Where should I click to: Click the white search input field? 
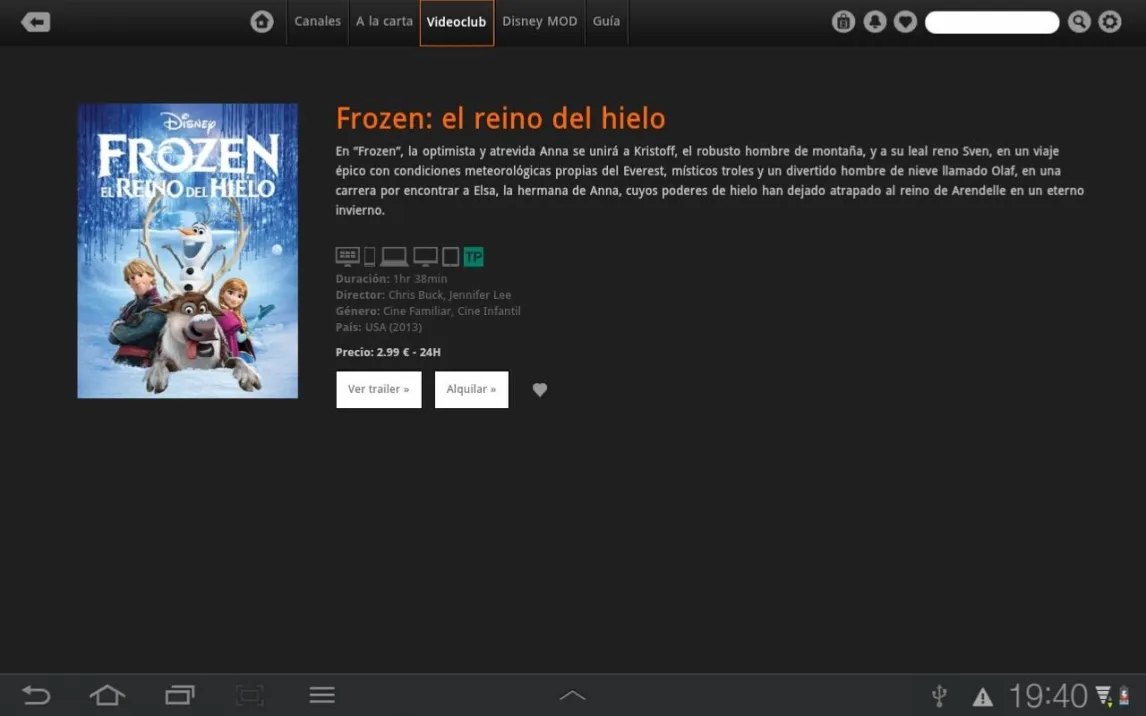coord(991,22)
